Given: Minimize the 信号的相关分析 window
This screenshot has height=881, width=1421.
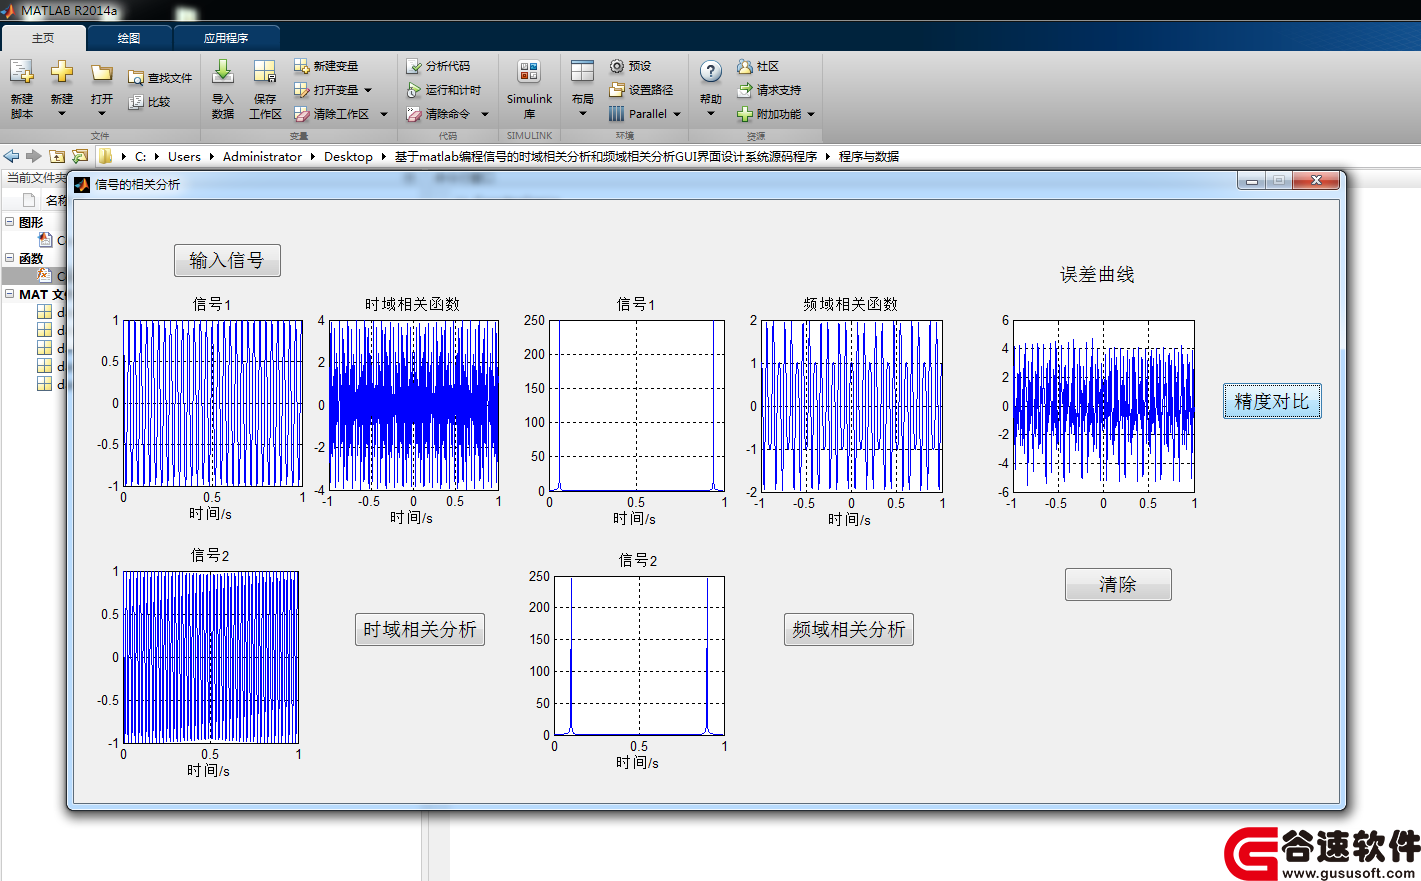Looking at the screenshot, I should pyautogui.click(x=1252, y=181).
